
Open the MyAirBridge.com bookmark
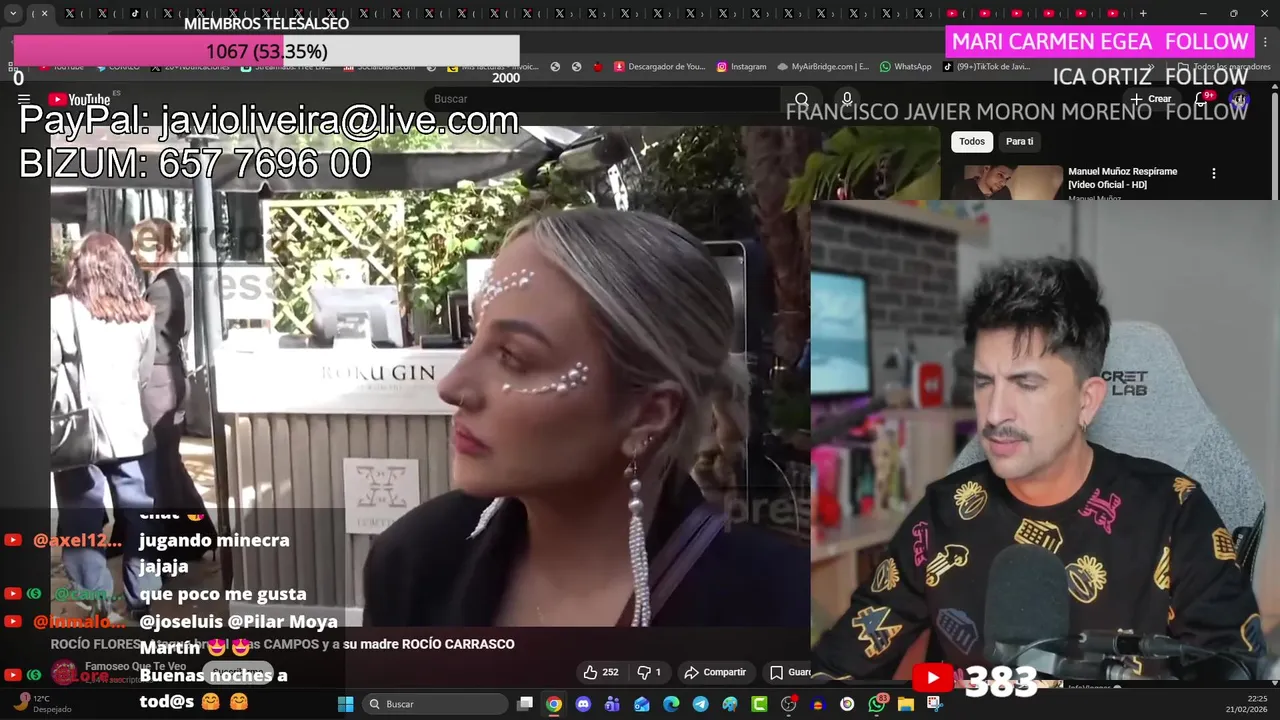[x=823, y=67]
